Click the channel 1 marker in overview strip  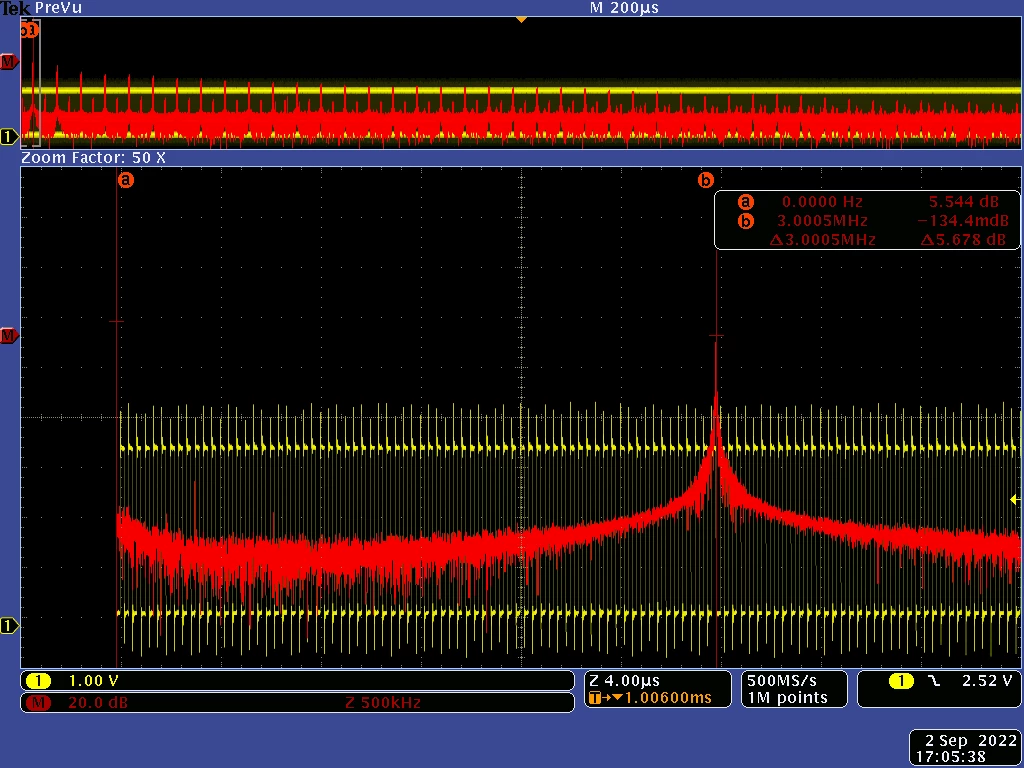coord(8,136)
